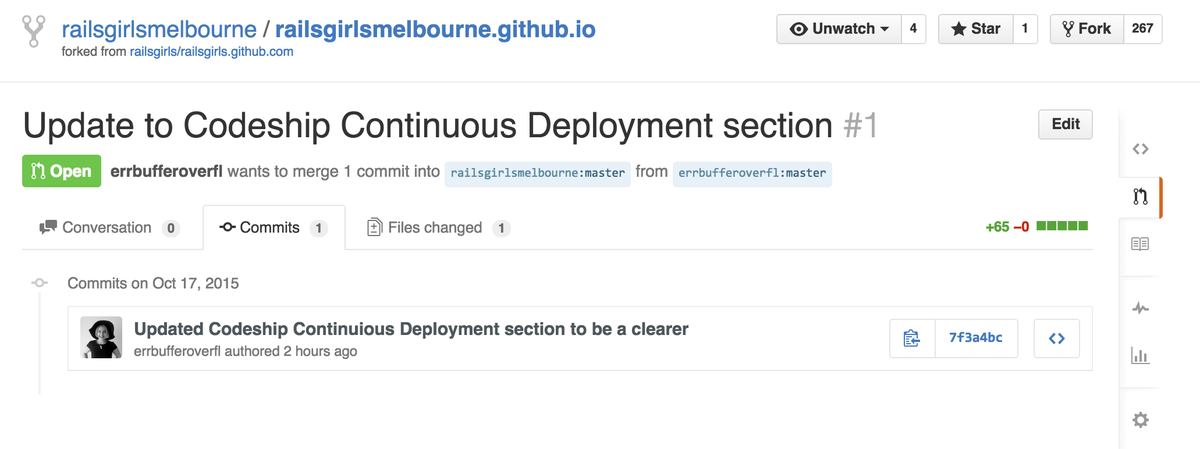Click the +65 −0 diffstat
The width and height of the screenshot is (1200, 449).
point(1037,227)
